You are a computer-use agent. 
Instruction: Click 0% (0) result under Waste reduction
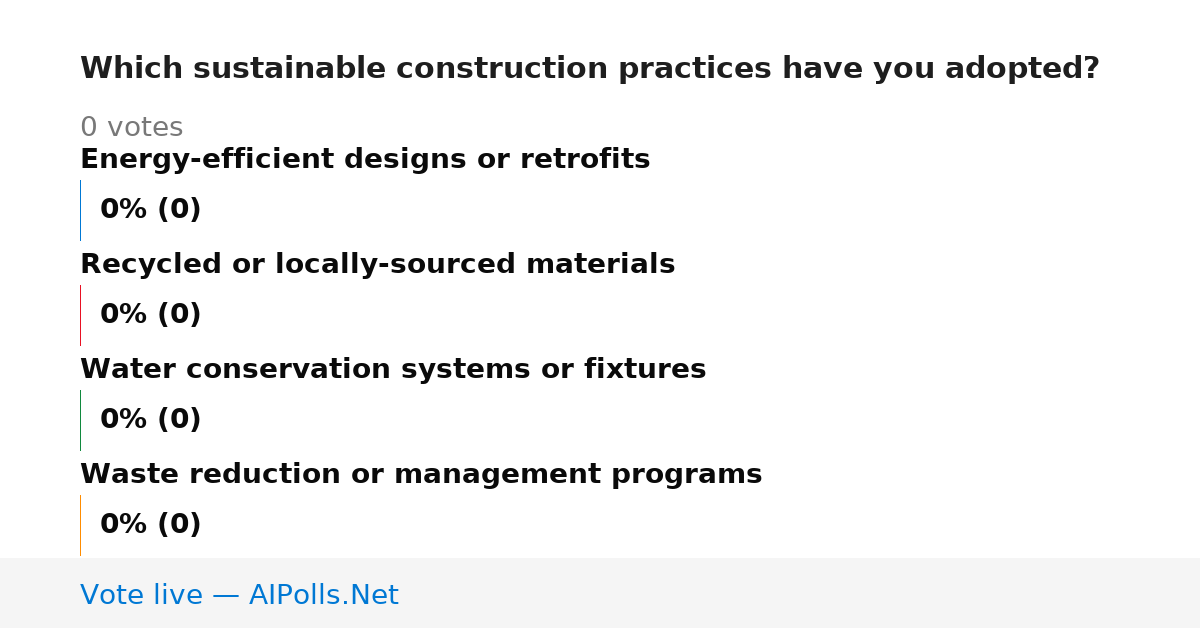pyautogui.click(x=151, y=525)
